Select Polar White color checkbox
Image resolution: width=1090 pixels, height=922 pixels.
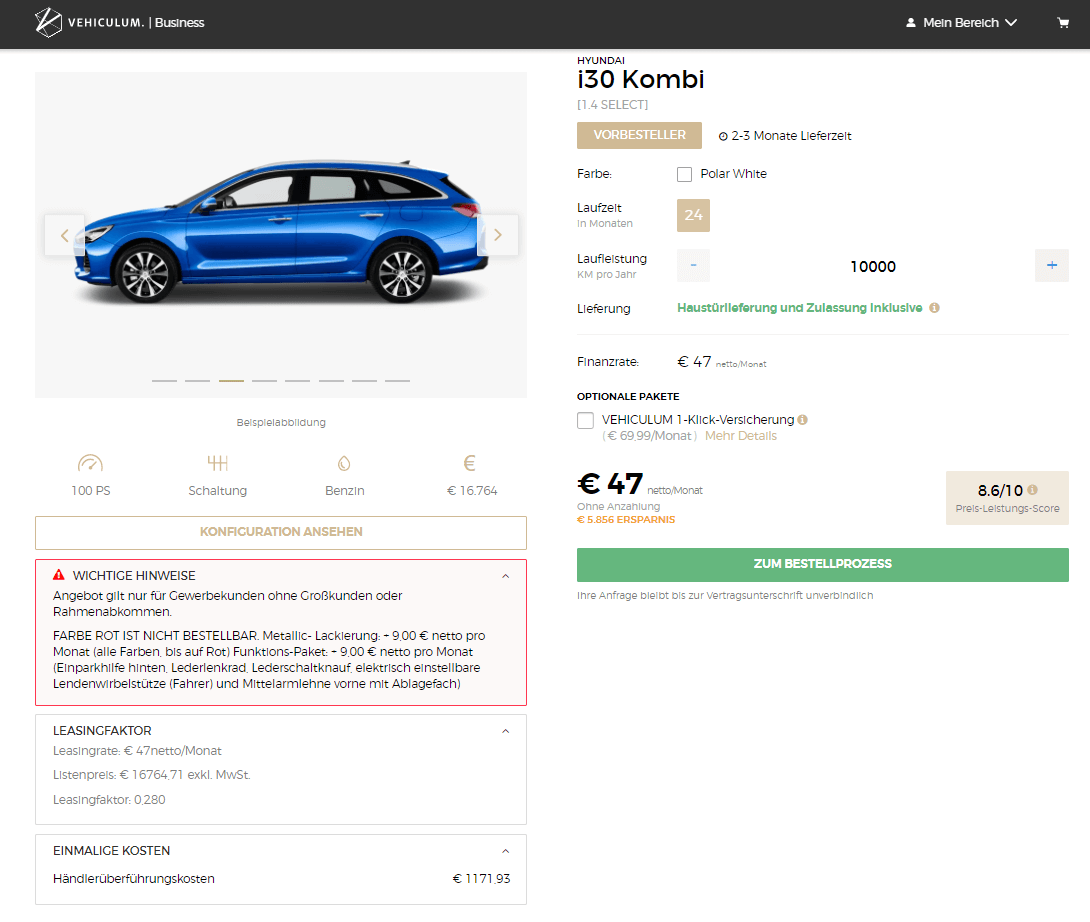pyautogui.click(x=685, y=174)
